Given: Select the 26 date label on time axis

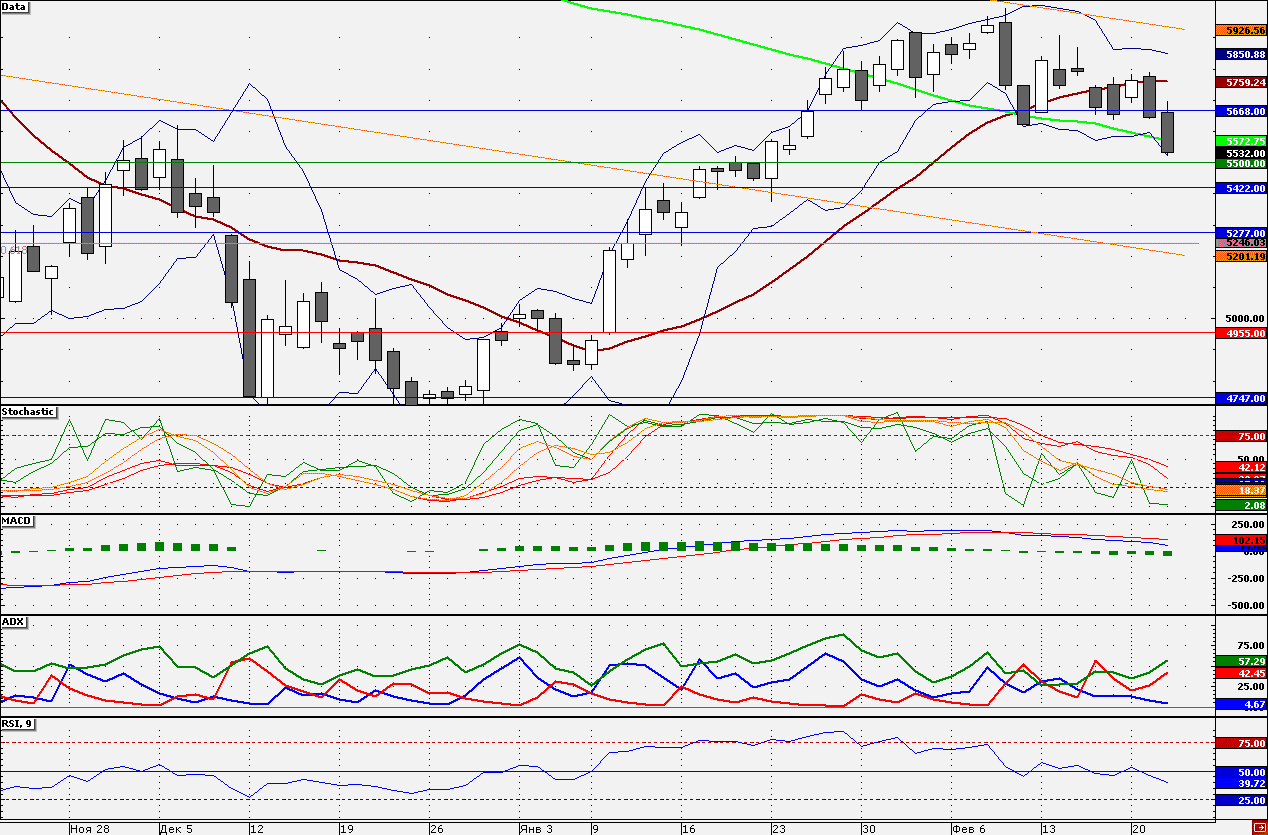Looking at the screenshot, I should [x=436, y=829].
